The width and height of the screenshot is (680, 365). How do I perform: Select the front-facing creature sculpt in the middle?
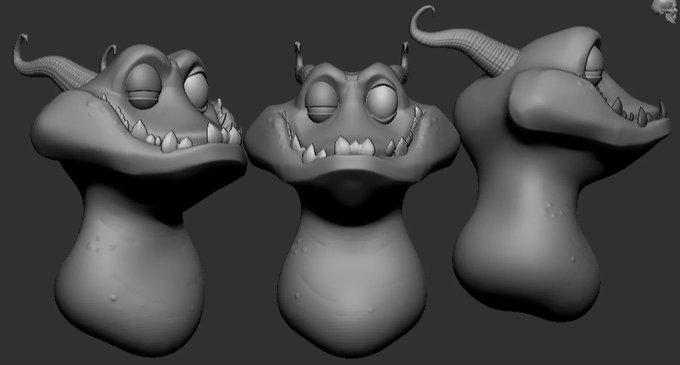click(x=352, y=199)
